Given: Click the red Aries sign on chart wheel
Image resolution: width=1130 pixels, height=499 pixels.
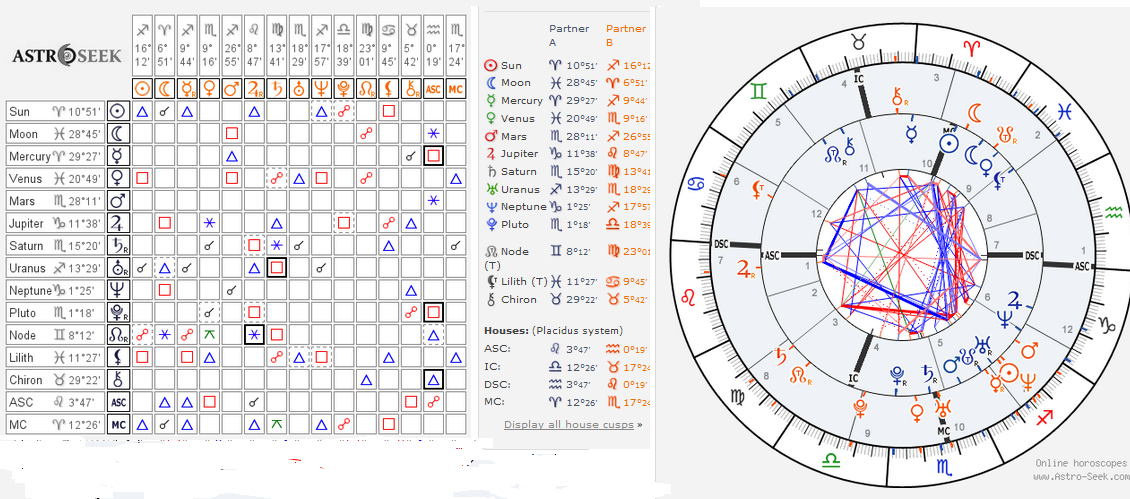Looking at the screenshot, I should coord(968,45).
